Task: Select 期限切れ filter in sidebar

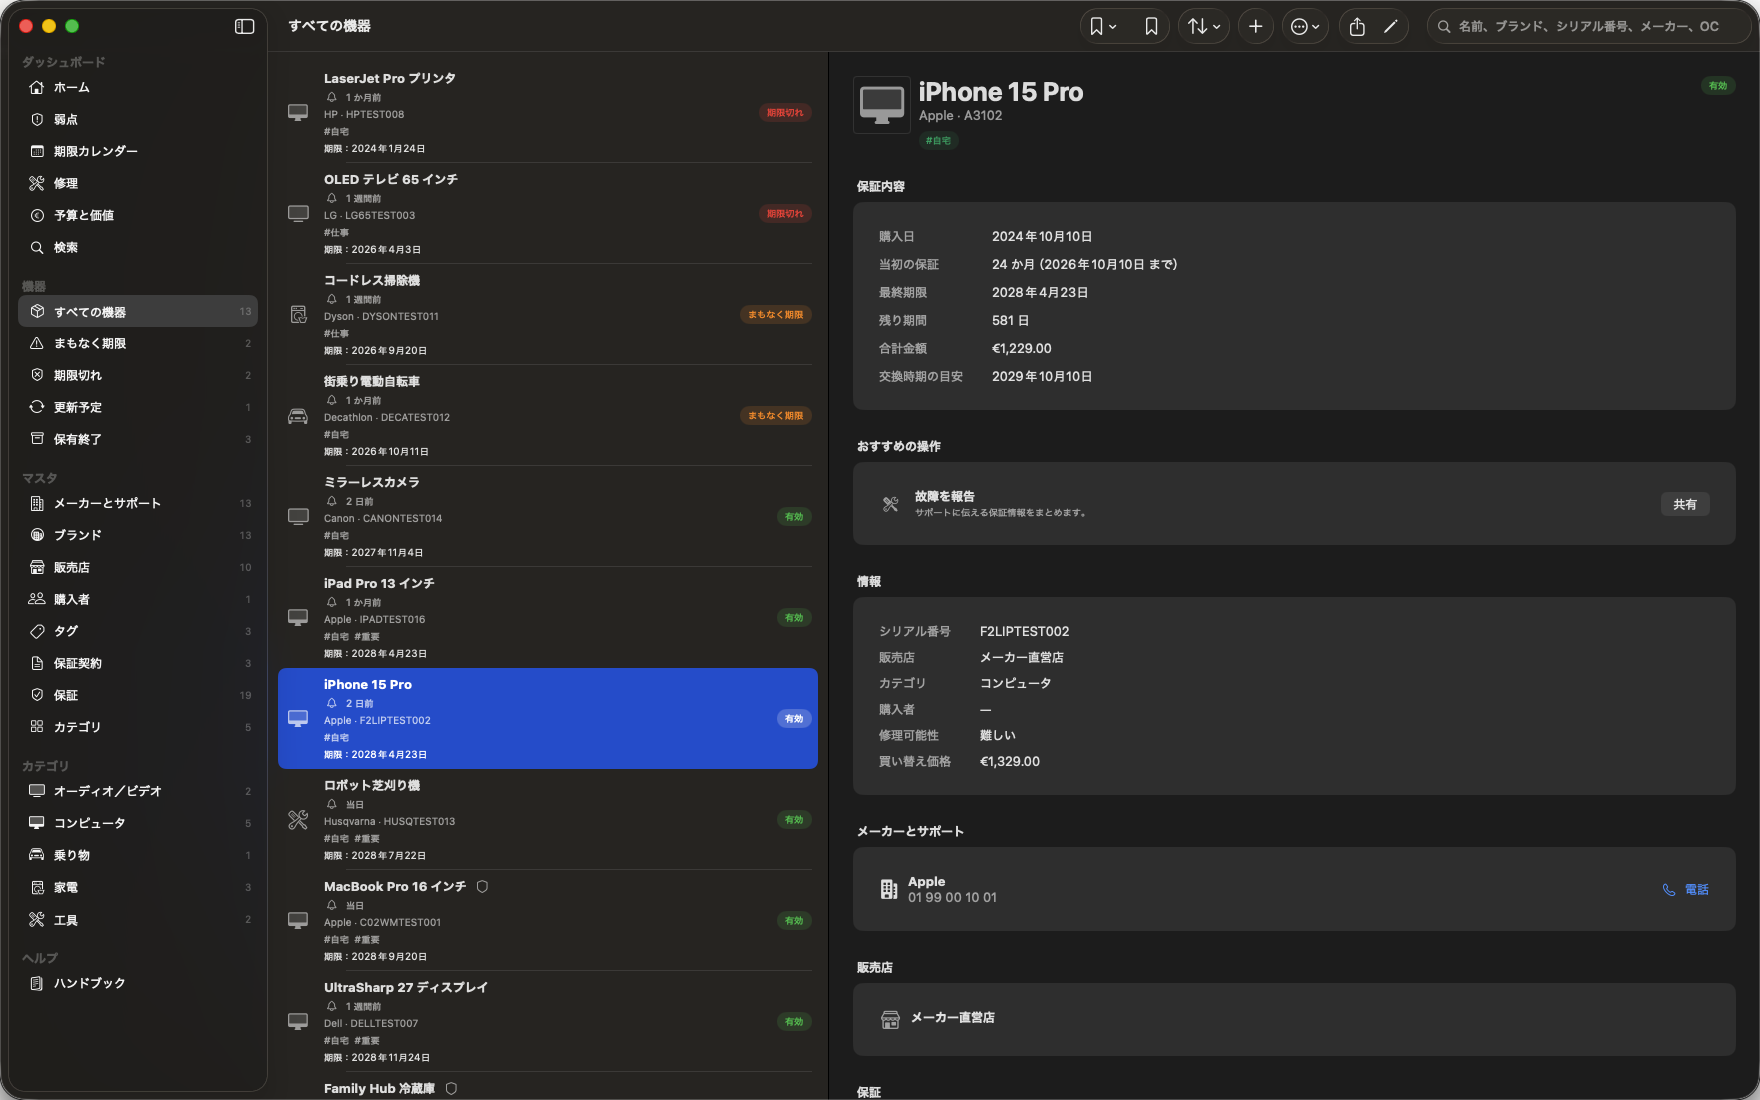Action: click(138, 376)
